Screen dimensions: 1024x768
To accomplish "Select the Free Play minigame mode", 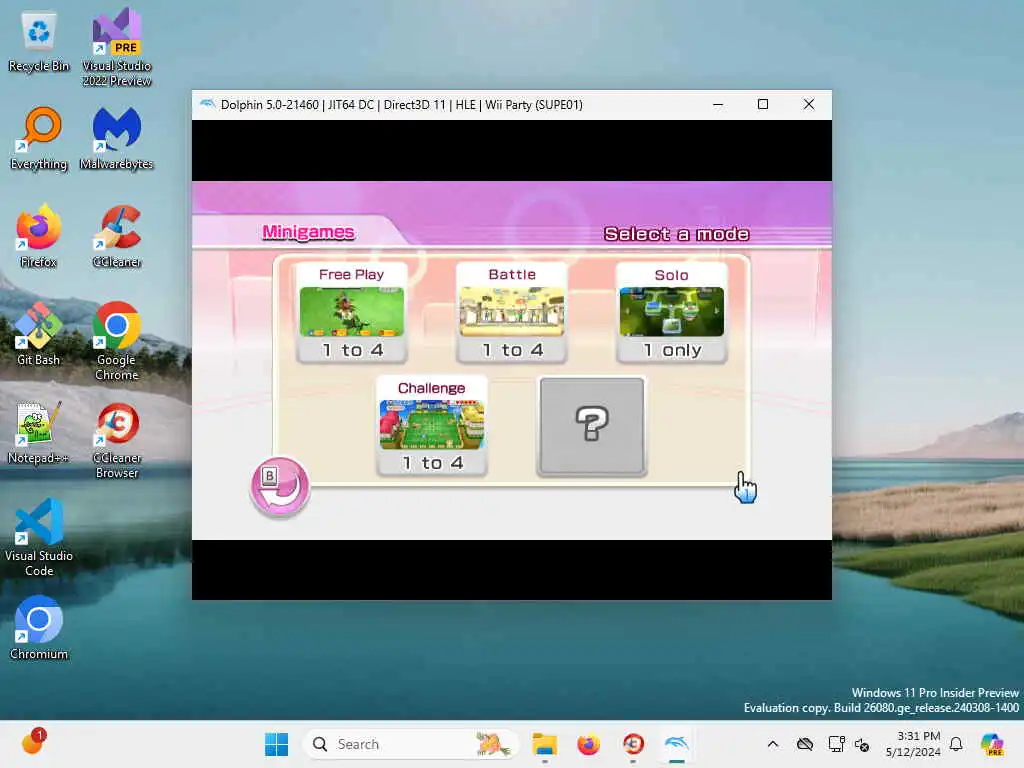I will coord(351,312).
